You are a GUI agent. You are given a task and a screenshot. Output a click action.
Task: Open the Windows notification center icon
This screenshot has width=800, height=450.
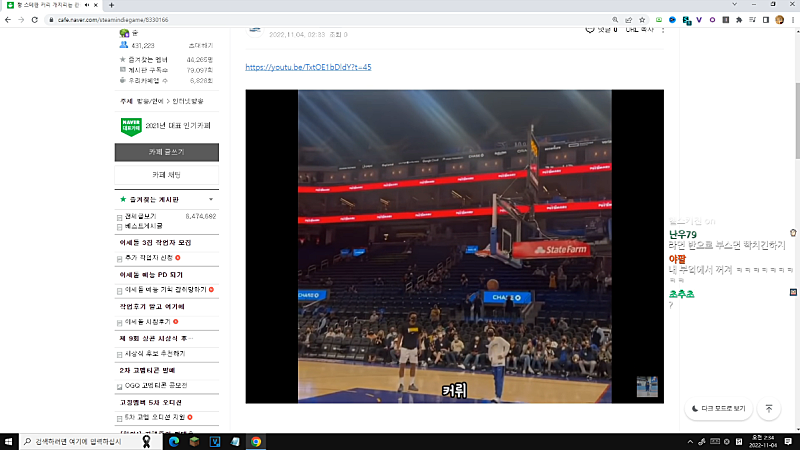pos(788,442)
